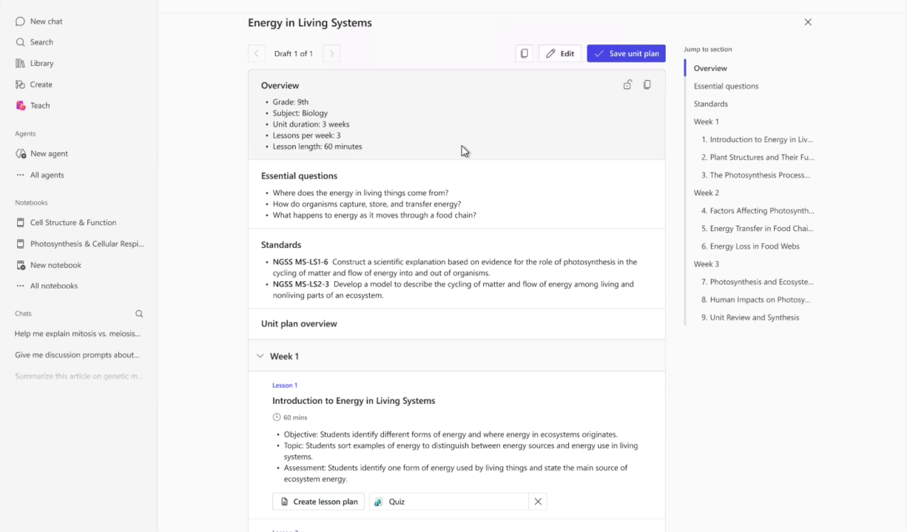The width and height of the screenshot is (907, 532).
Task: Open chat 'Summarize this article on genetic'
Action: click(79, 376)
